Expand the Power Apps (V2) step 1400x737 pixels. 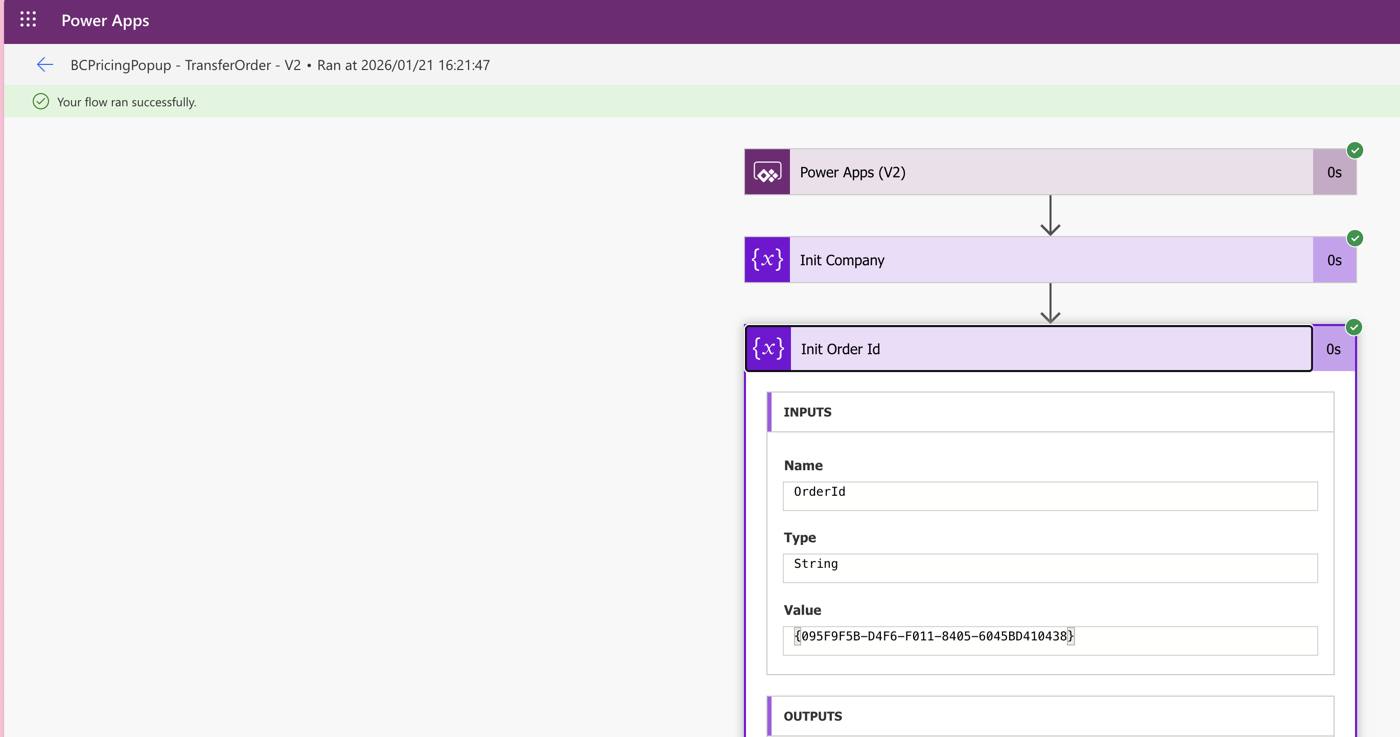click(x=1050, y=172)
